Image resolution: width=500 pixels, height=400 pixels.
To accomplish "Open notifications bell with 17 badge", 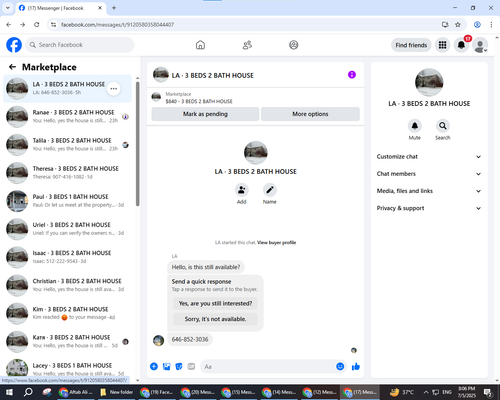I will click(x=461, y=45).
